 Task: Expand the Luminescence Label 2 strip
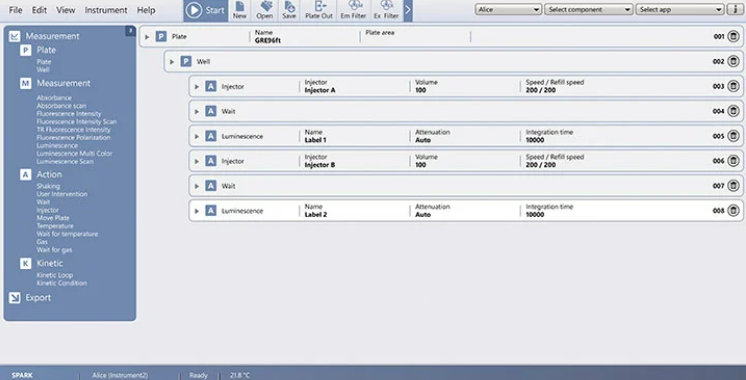(196, 211)
